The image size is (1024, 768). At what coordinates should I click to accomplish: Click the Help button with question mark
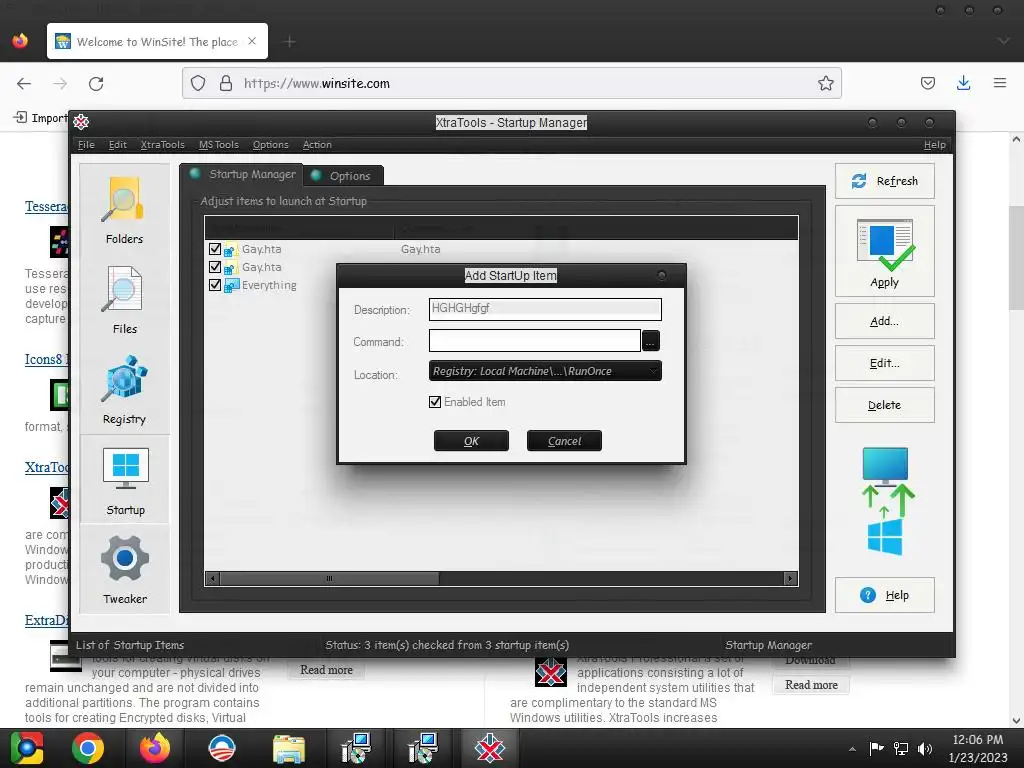884,595
